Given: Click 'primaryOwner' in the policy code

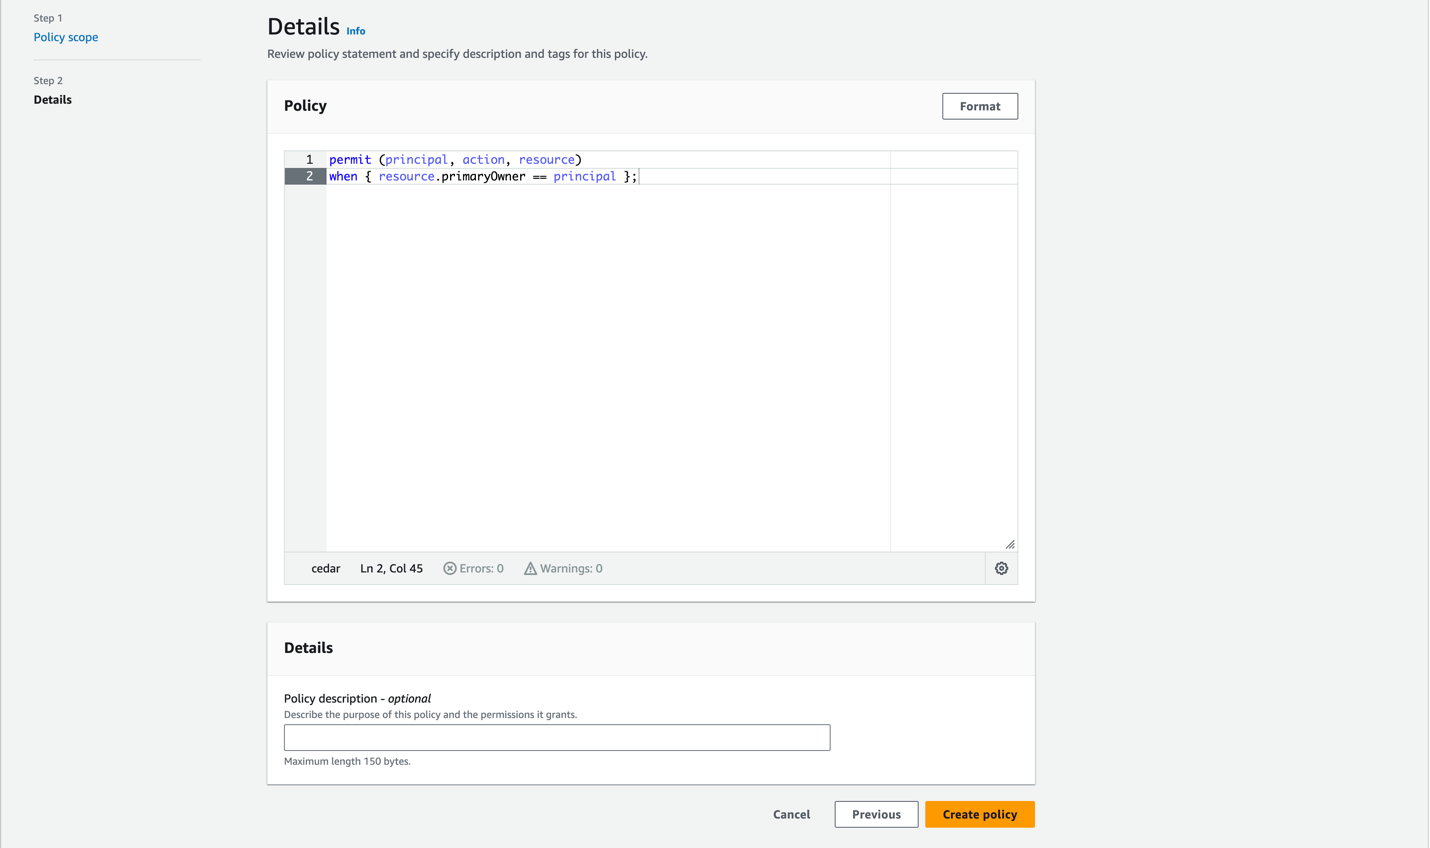Looking at the screenshot, I should [x=483, y=176].
